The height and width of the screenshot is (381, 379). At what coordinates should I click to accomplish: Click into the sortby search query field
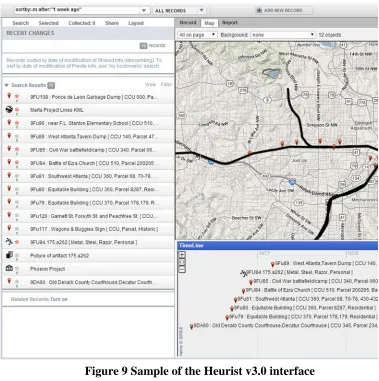77,10
